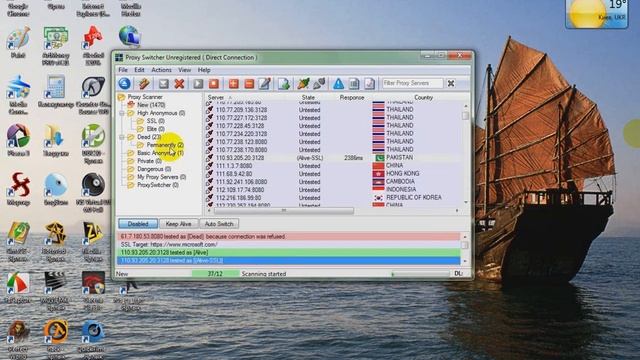Viewport: 640px width, 360px height.
Task: Click the document with green arrow icon
Action: pyautogui.click(x=284, y=84)
